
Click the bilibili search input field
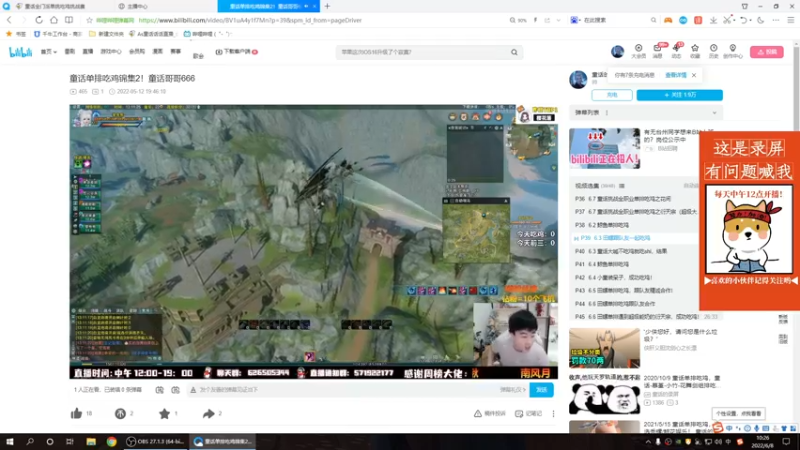point(422,52)
